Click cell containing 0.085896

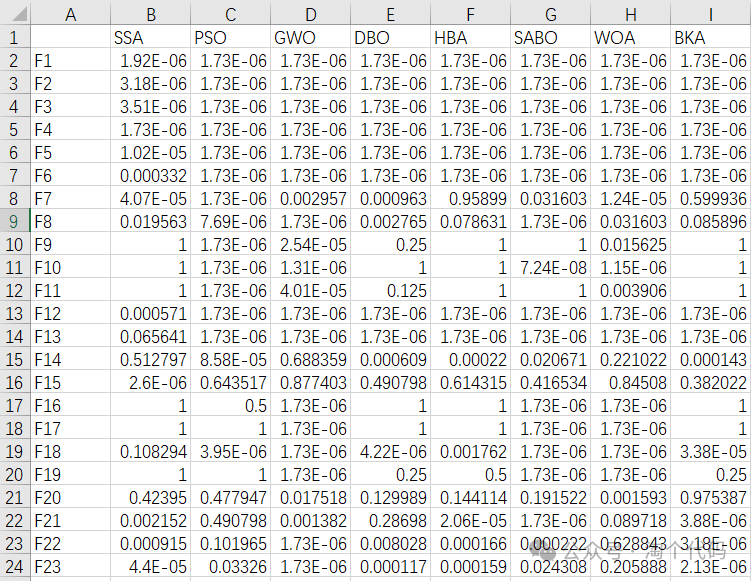click(711, 221)
